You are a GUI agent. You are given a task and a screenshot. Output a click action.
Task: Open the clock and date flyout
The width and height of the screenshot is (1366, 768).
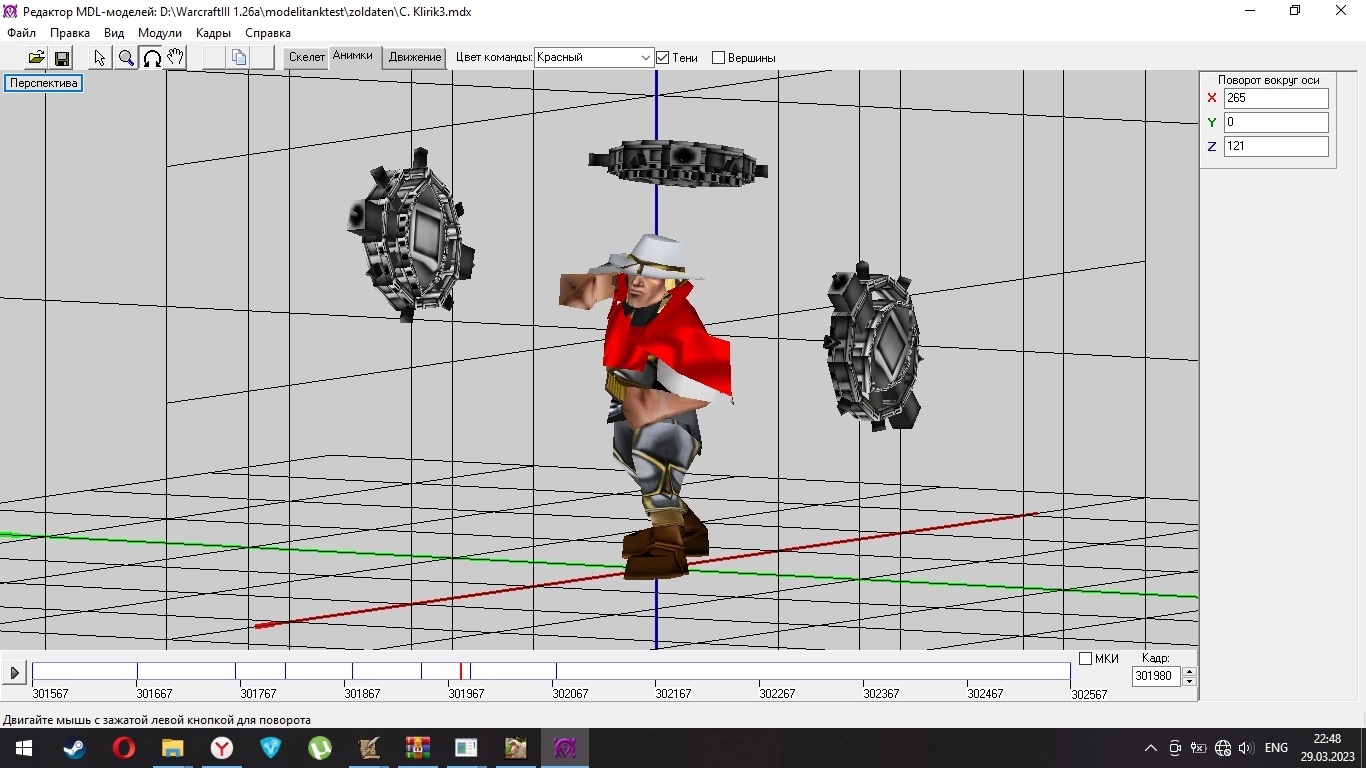coord(1327,748)
